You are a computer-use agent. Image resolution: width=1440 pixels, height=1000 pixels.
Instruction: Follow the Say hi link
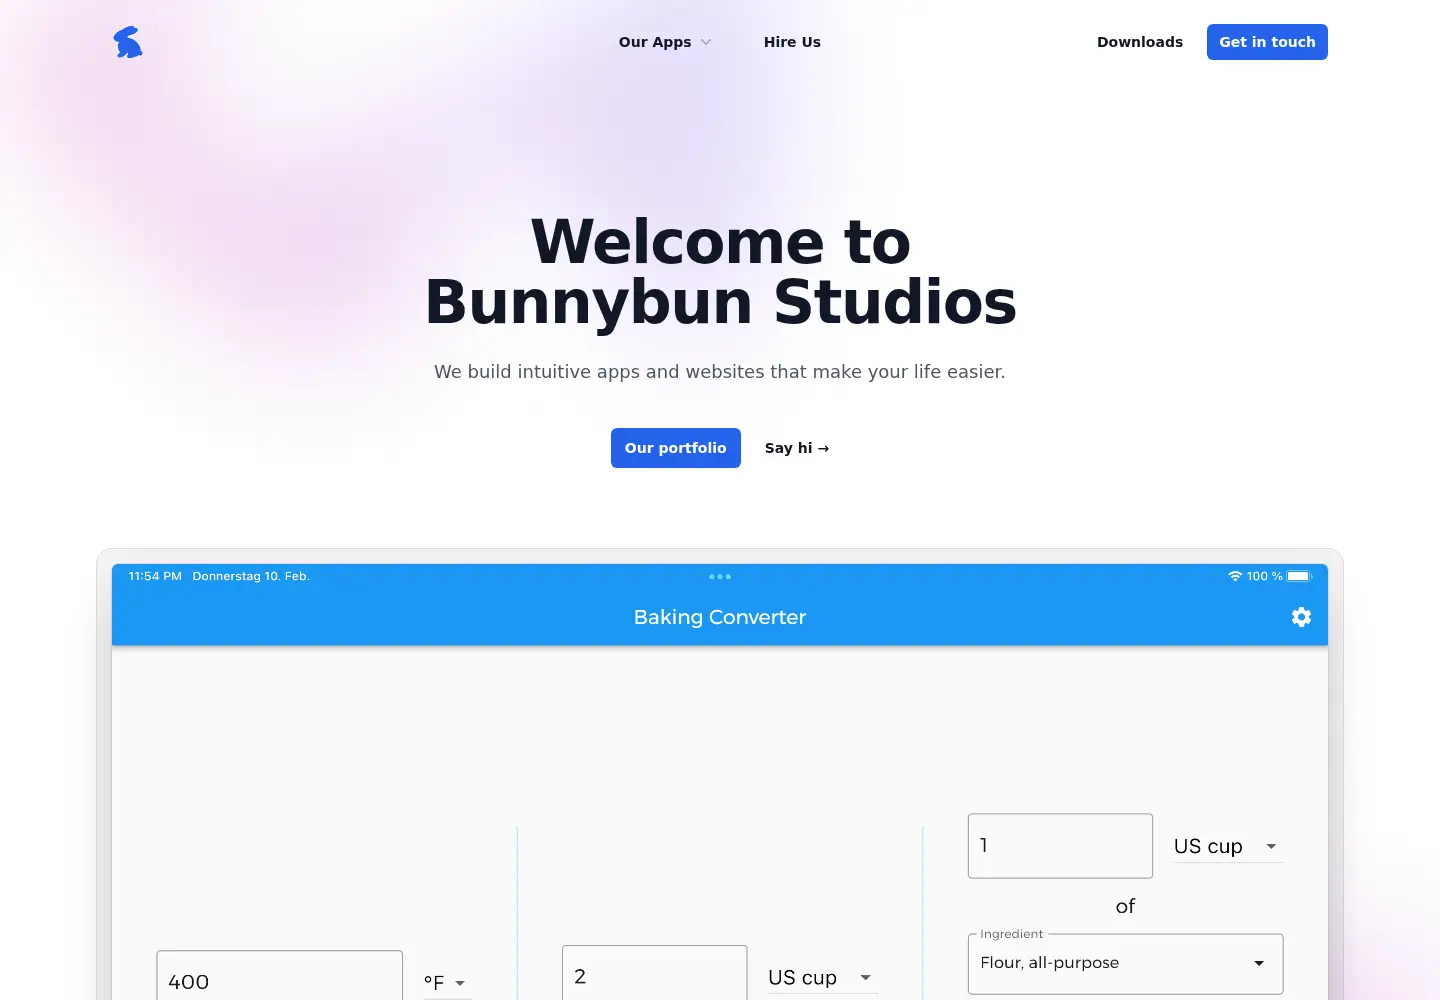click(797, 448)
